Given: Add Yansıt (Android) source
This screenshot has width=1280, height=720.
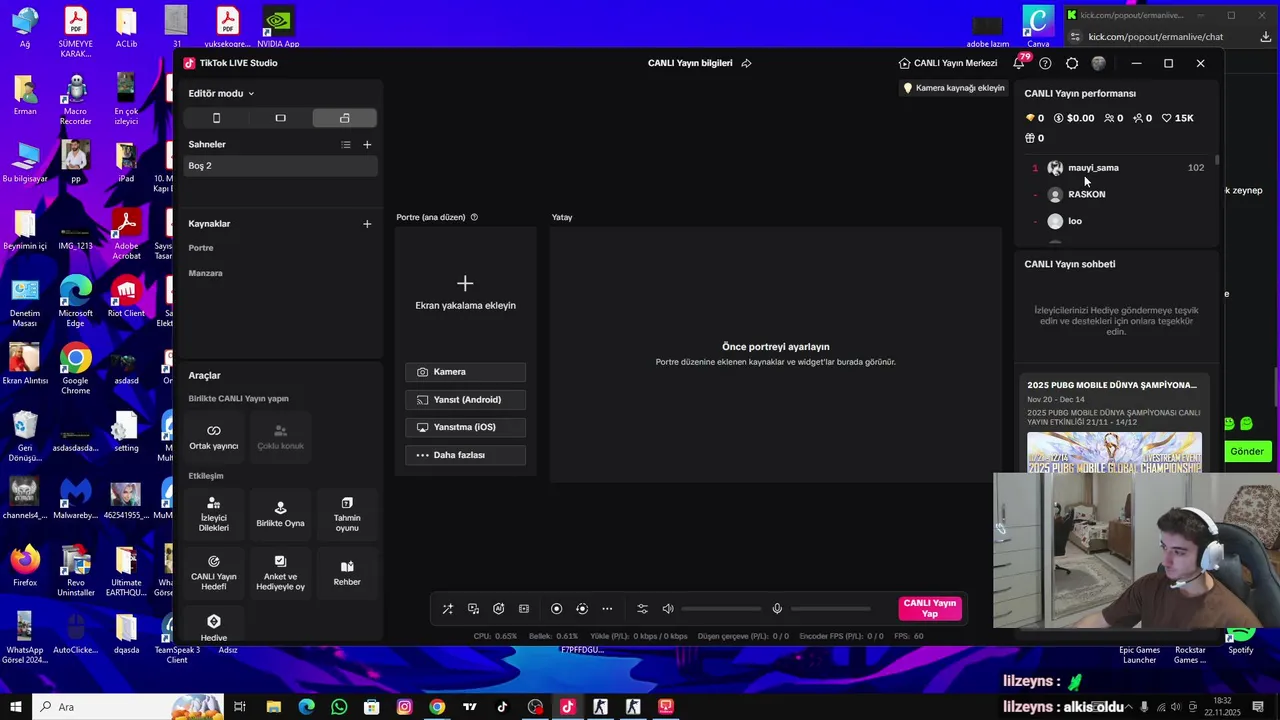Looking at the screenshot, I should point(465,400).
